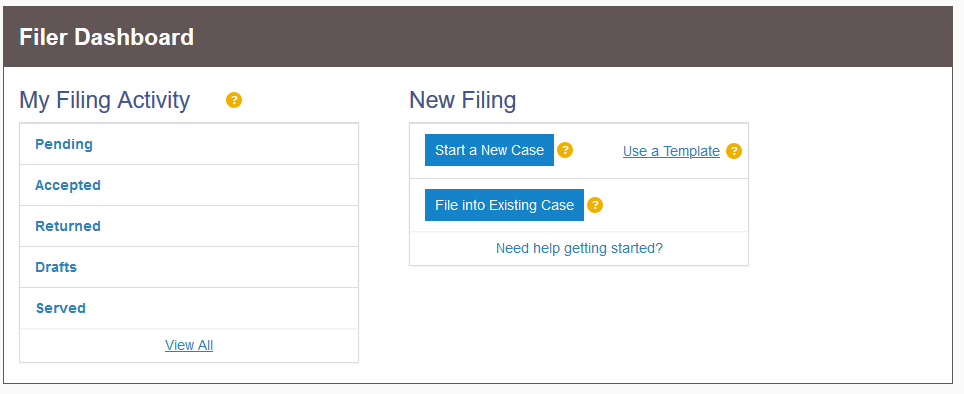This screenshot has width=964, height=394.
Task: Click the View All link
Action: tap(189, 345)
